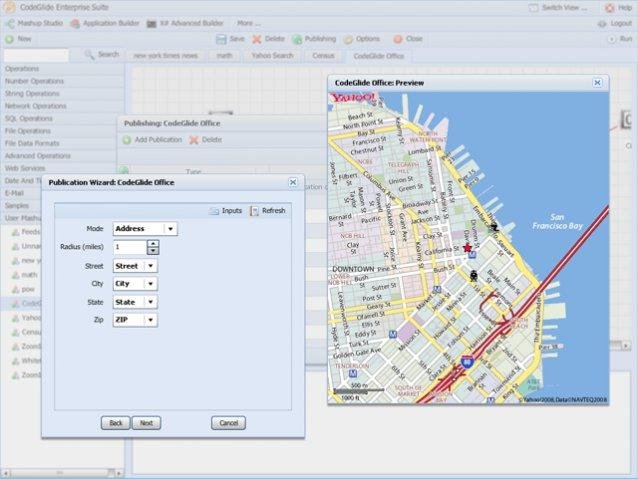Expand the Network Operations section
The width and height of the screenshot is (638, 479).
62,106
